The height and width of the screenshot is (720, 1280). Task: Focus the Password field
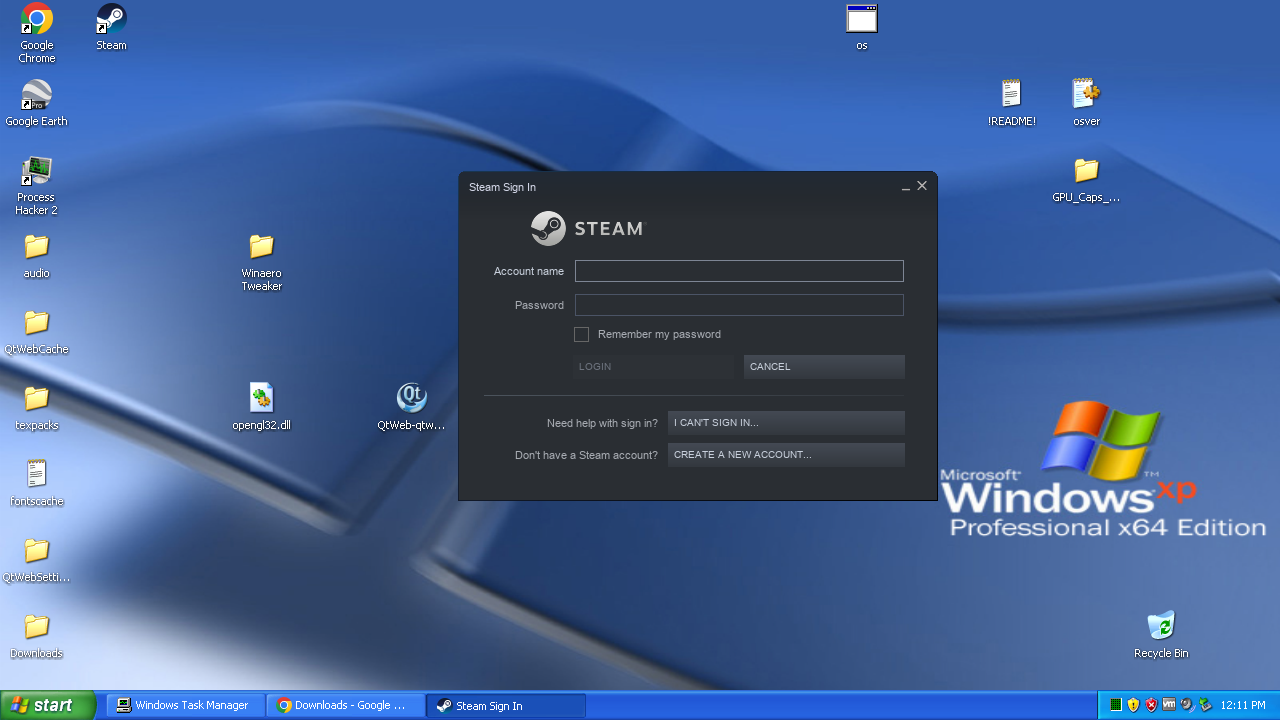click(x=739, y=305)
